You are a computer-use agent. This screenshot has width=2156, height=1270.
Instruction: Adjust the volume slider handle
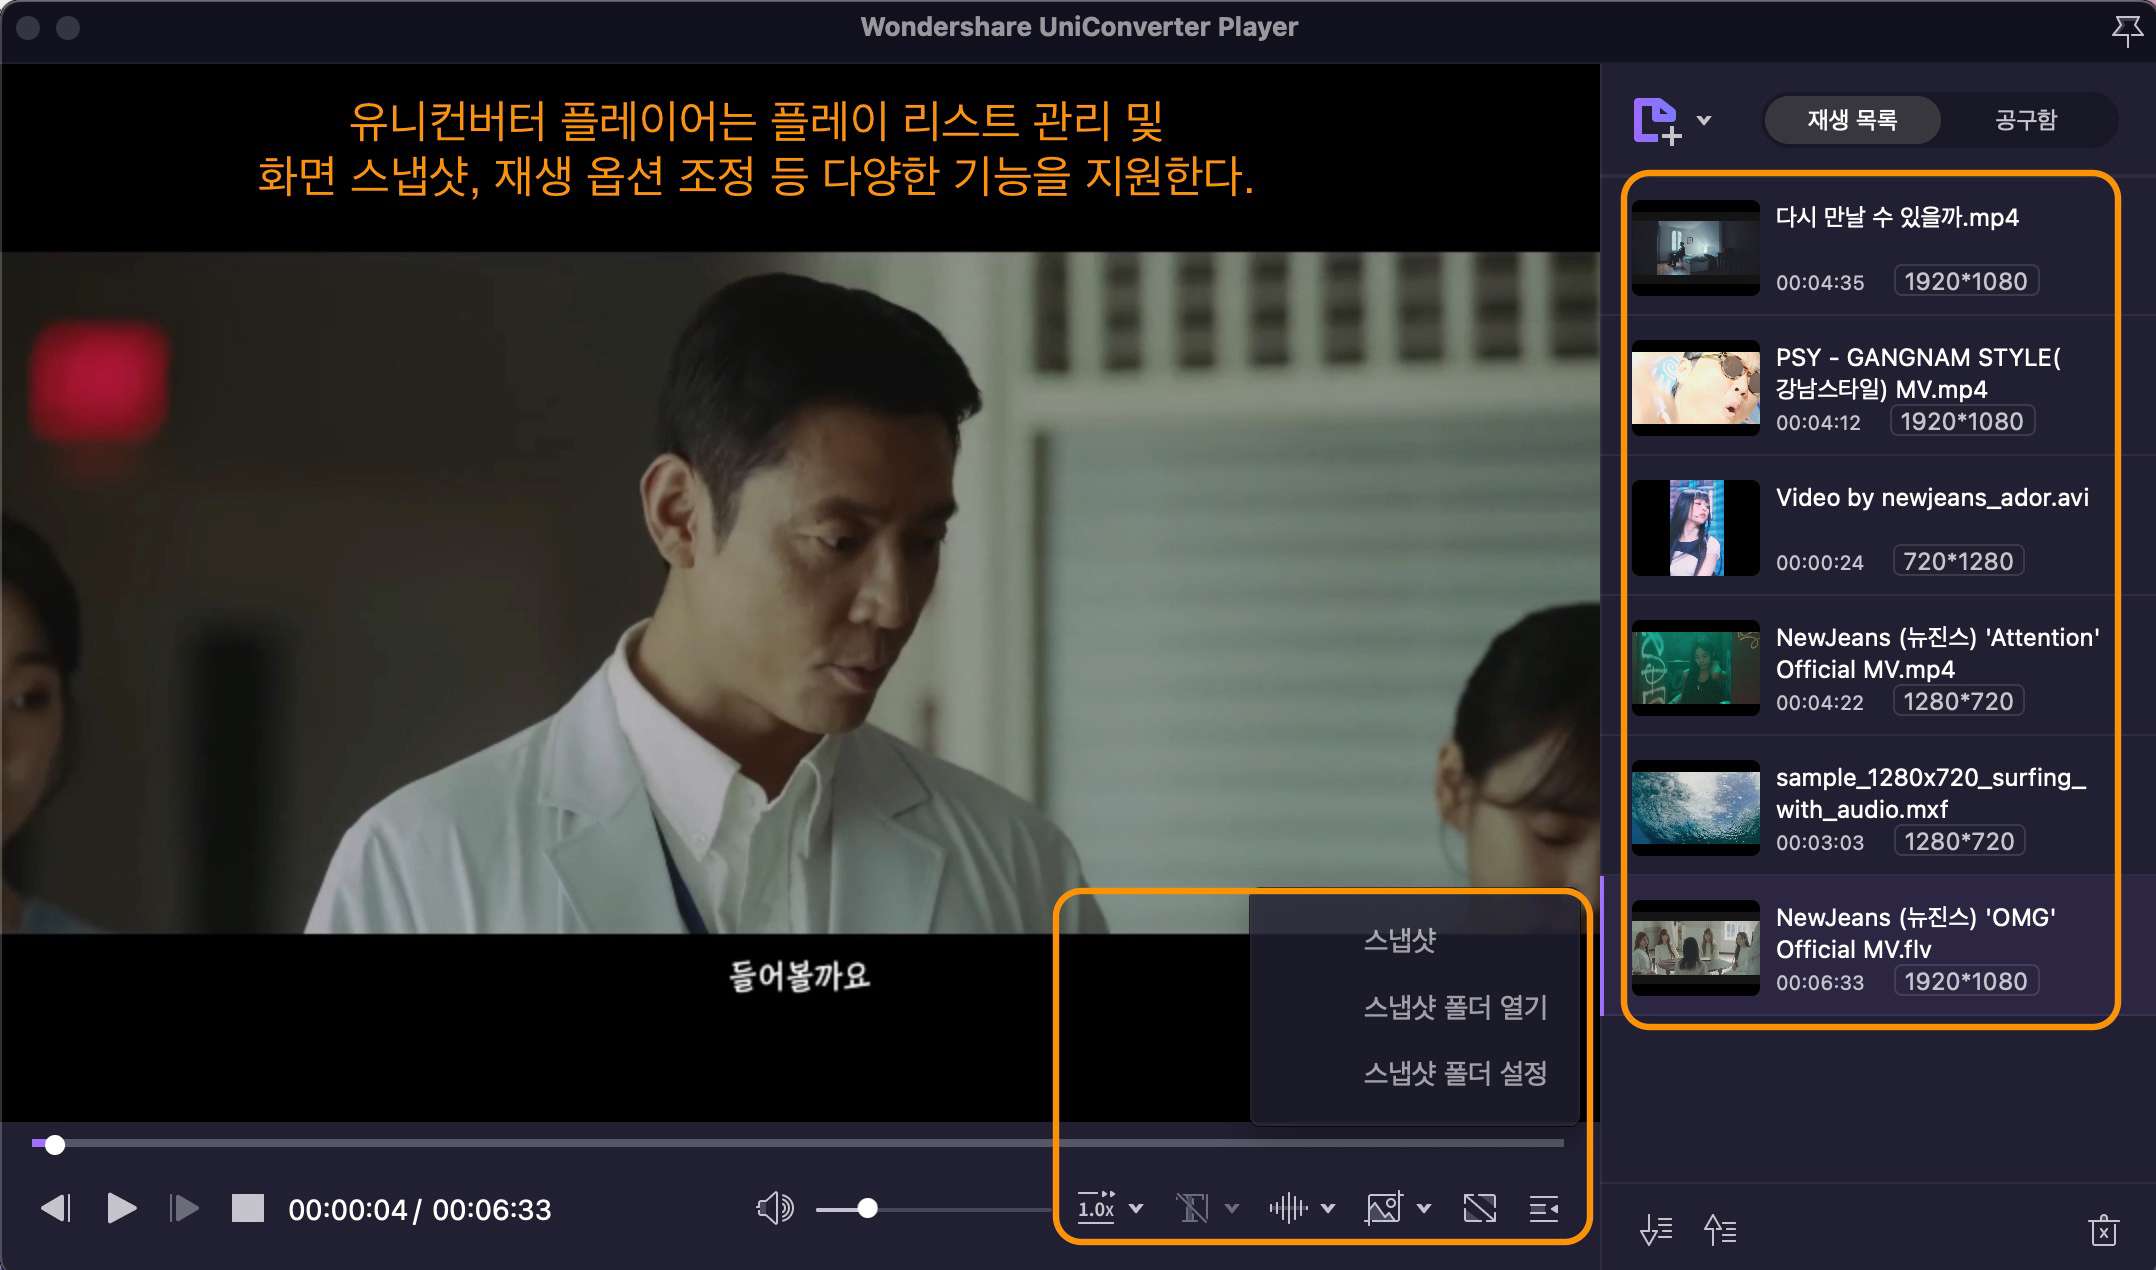(868, 1209)
